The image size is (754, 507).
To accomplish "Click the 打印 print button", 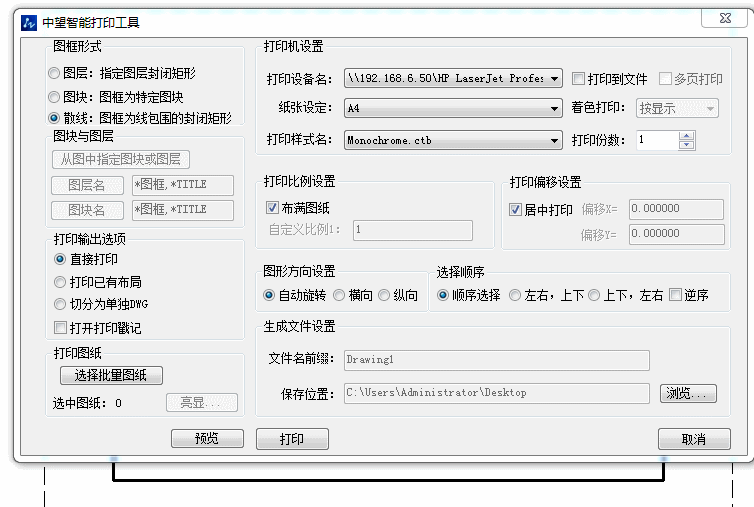I will click(292, 439).
